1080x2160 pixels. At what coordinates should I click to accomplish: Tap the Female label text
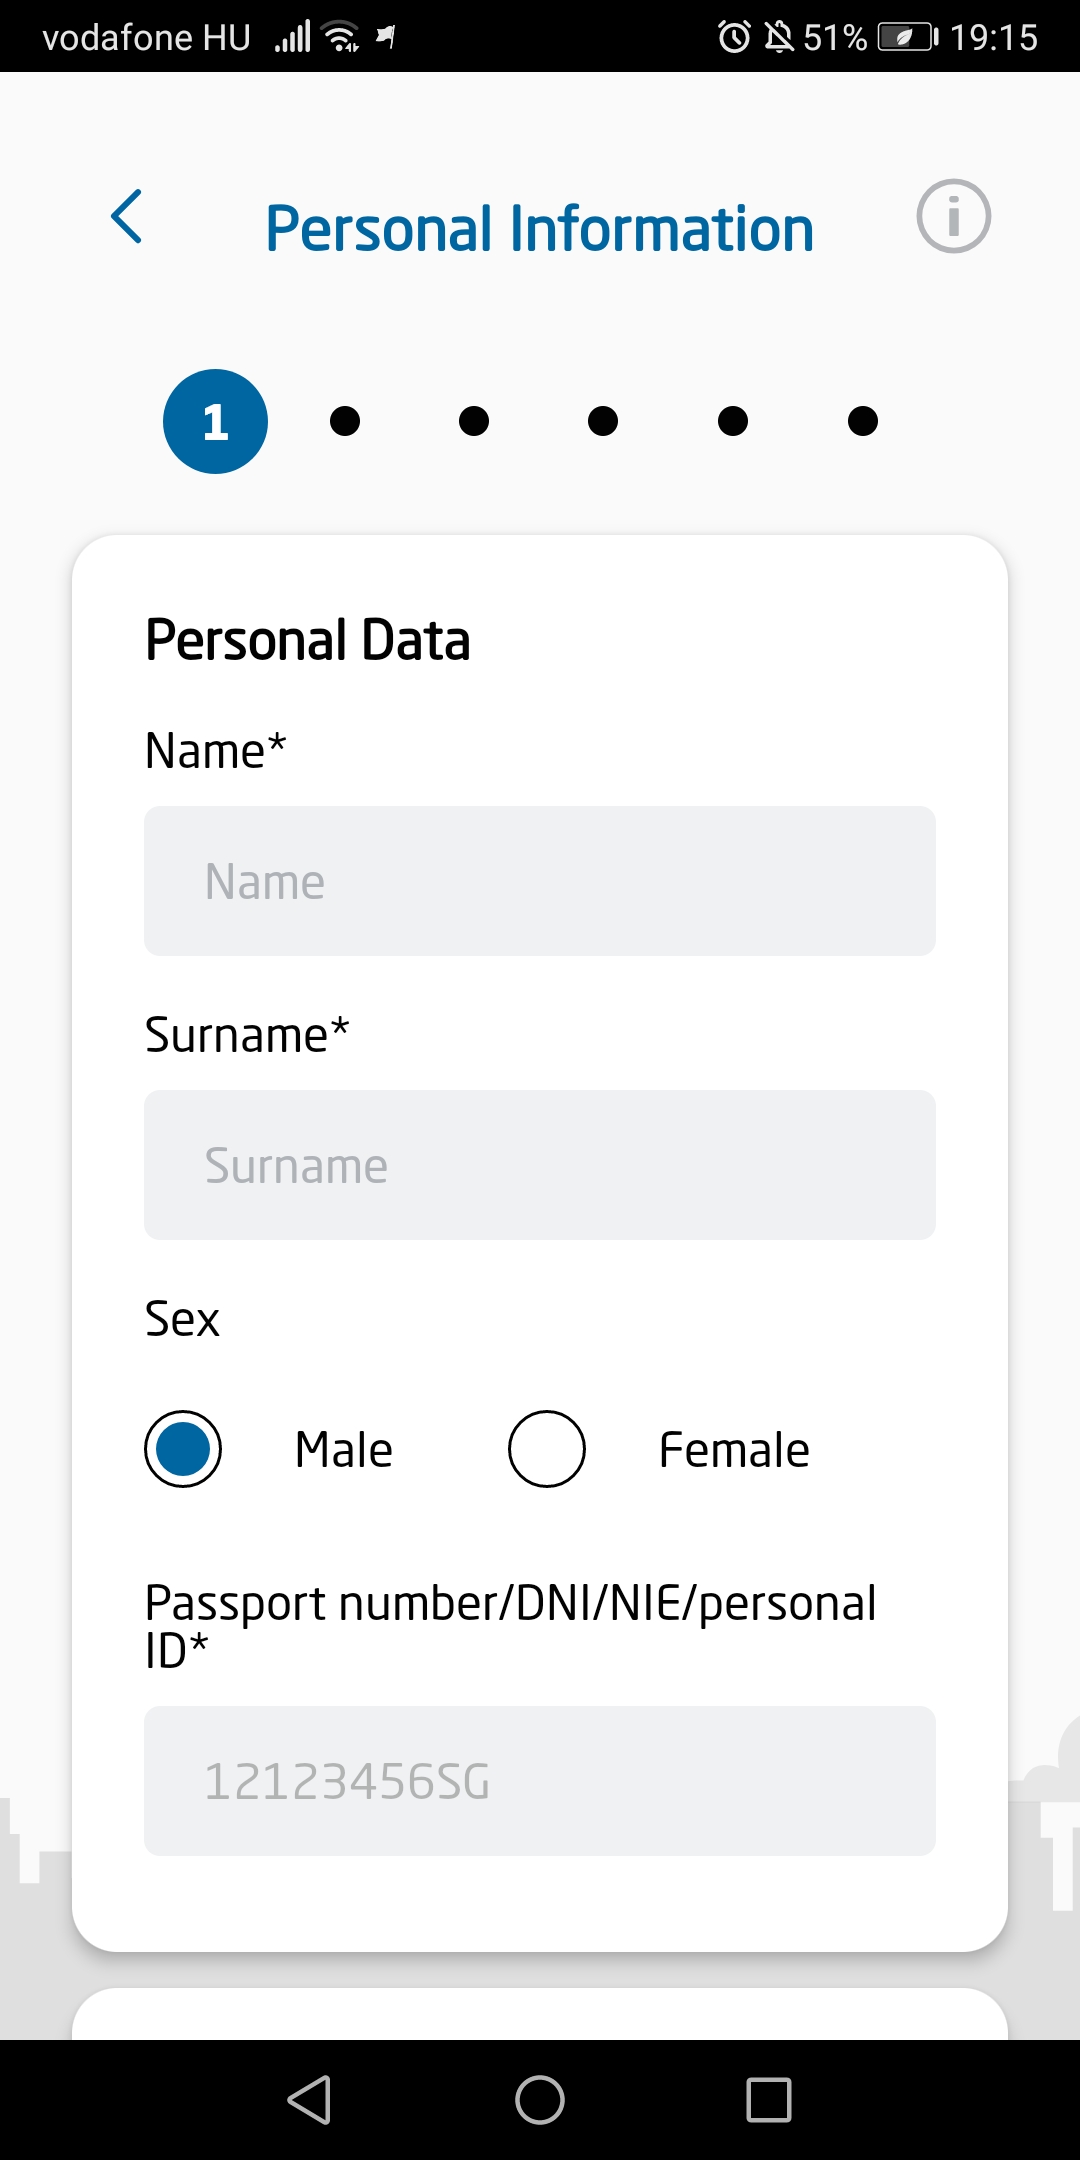734,1450
